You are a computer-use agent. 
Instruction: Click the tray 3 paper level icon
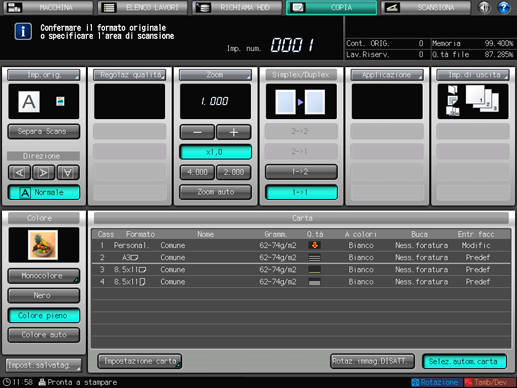314,270
